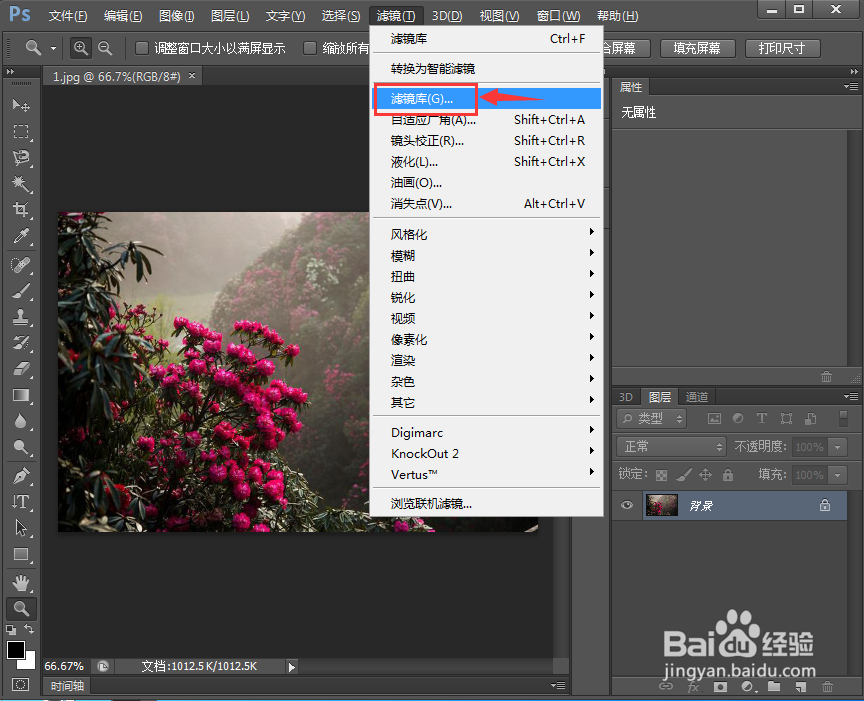
Task: Hide the Background layer visibility eye
Action: [627, 505]
